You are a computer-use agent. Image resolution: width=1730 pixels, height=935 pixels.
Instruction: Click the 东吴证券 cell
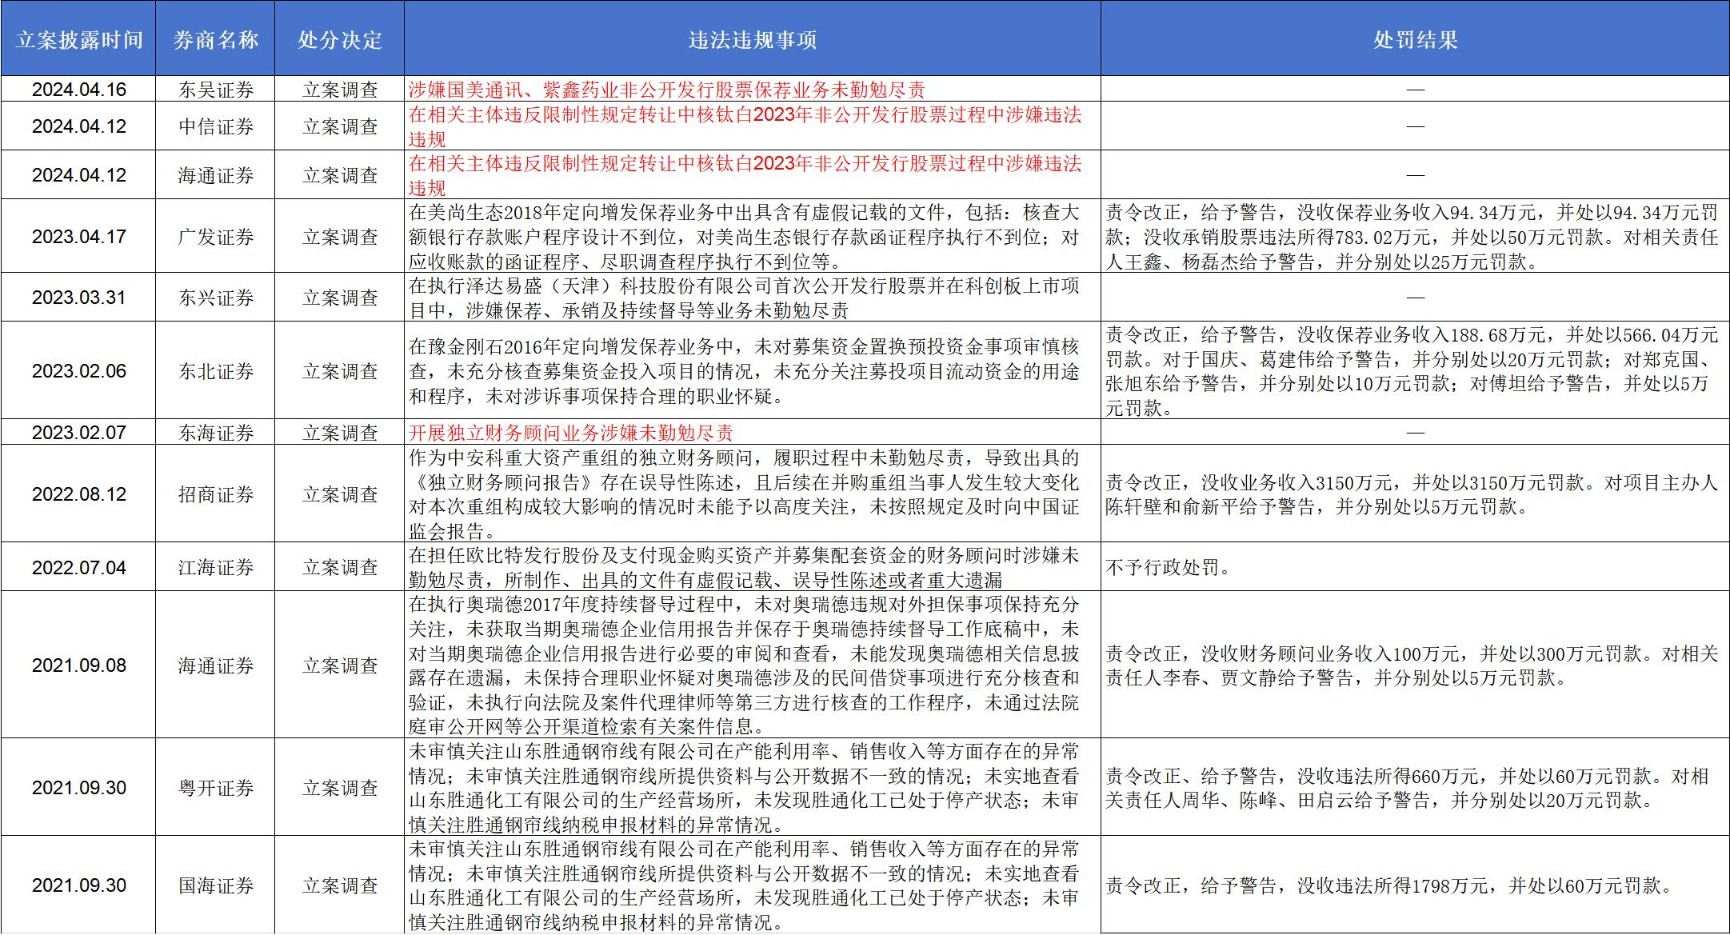(215, 89)
